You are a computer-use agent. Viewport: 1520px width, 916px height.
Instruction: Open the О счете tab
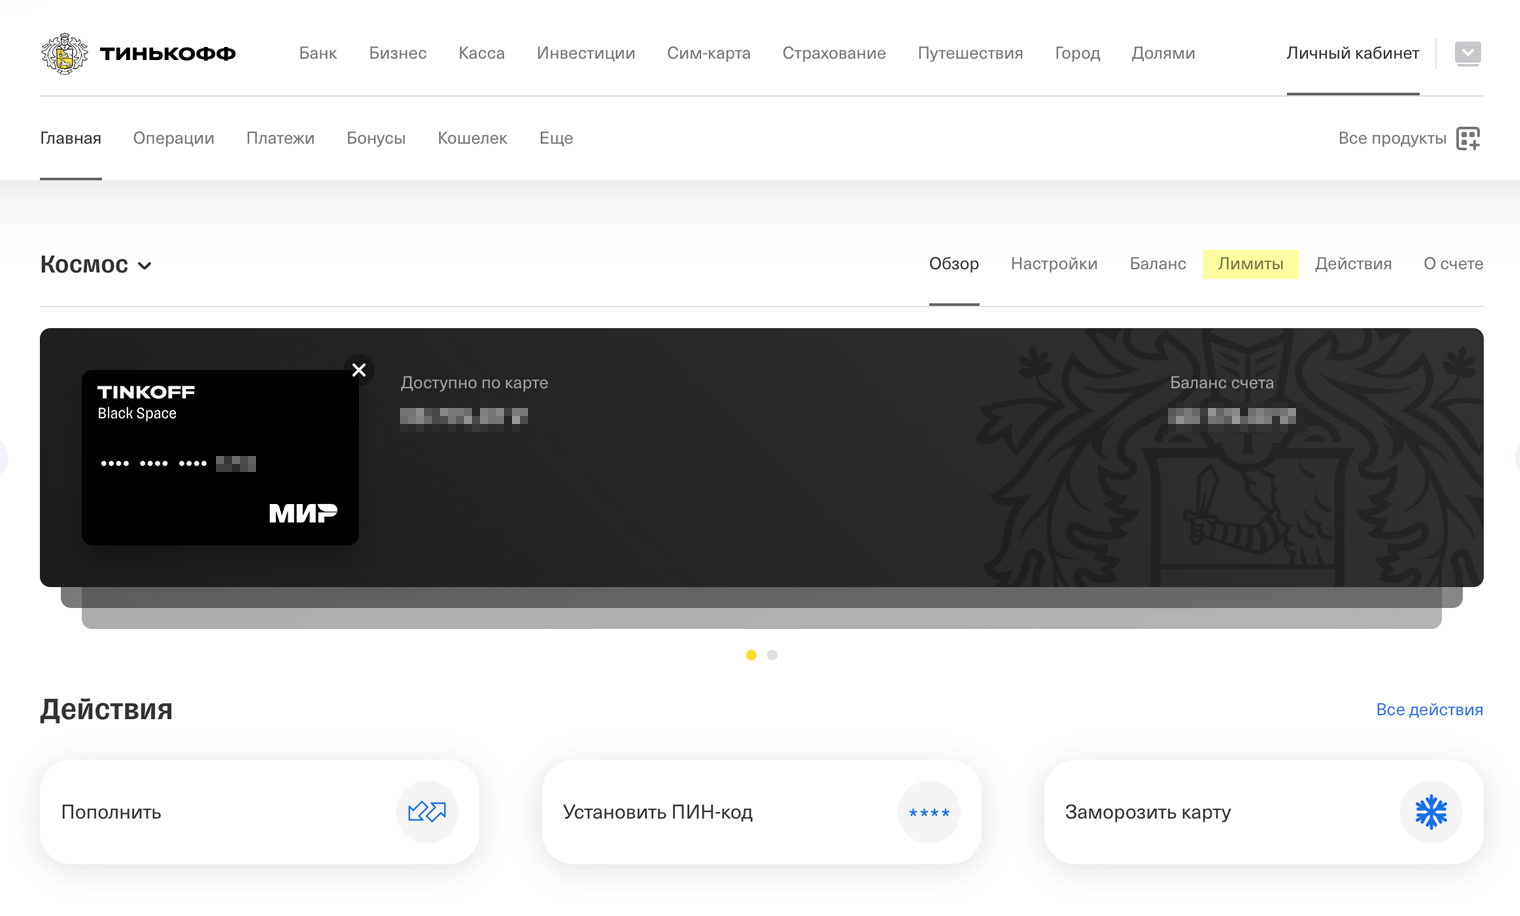[1453, 264]
